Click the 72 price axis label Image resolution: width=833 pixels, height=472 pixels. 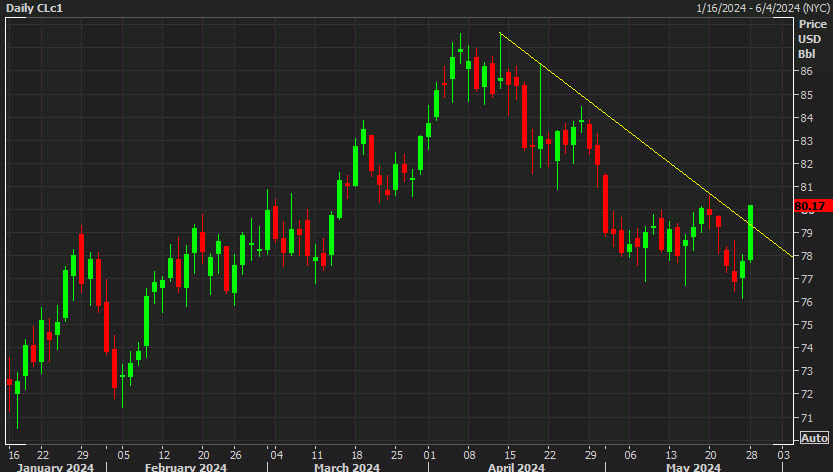tap(806, 394)
